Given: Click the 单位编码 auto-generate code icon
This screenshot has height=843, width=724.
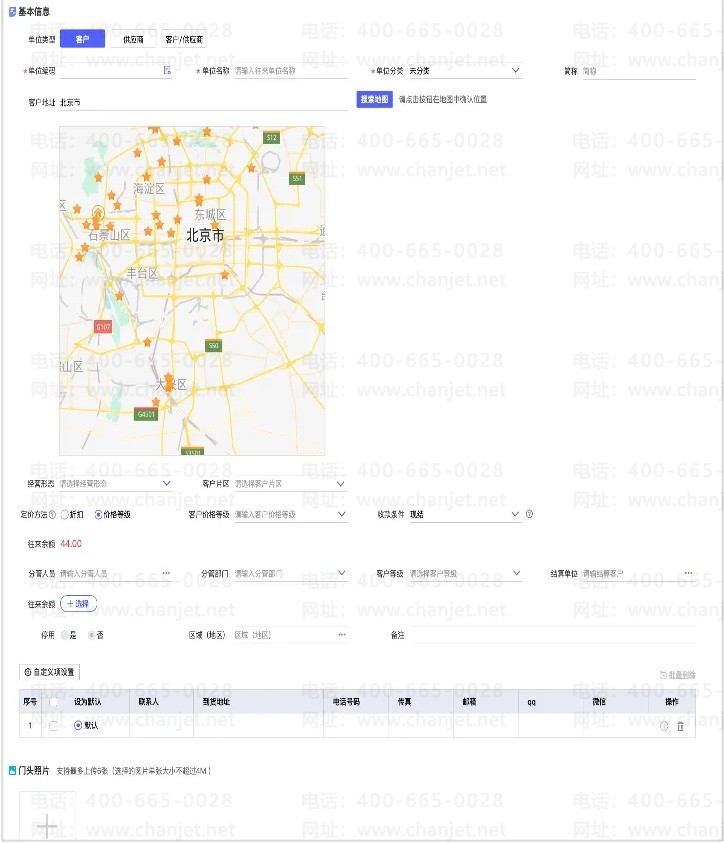Looking at the screenshot, I should pyautogui.click(x=167, y=70).
